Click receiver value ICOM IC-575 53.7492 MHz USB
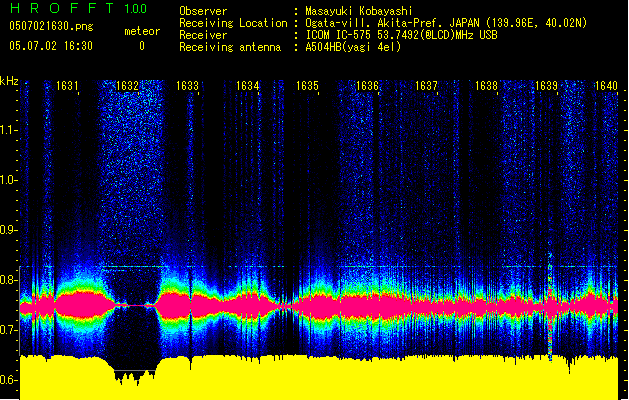 (x=401, y=35)
